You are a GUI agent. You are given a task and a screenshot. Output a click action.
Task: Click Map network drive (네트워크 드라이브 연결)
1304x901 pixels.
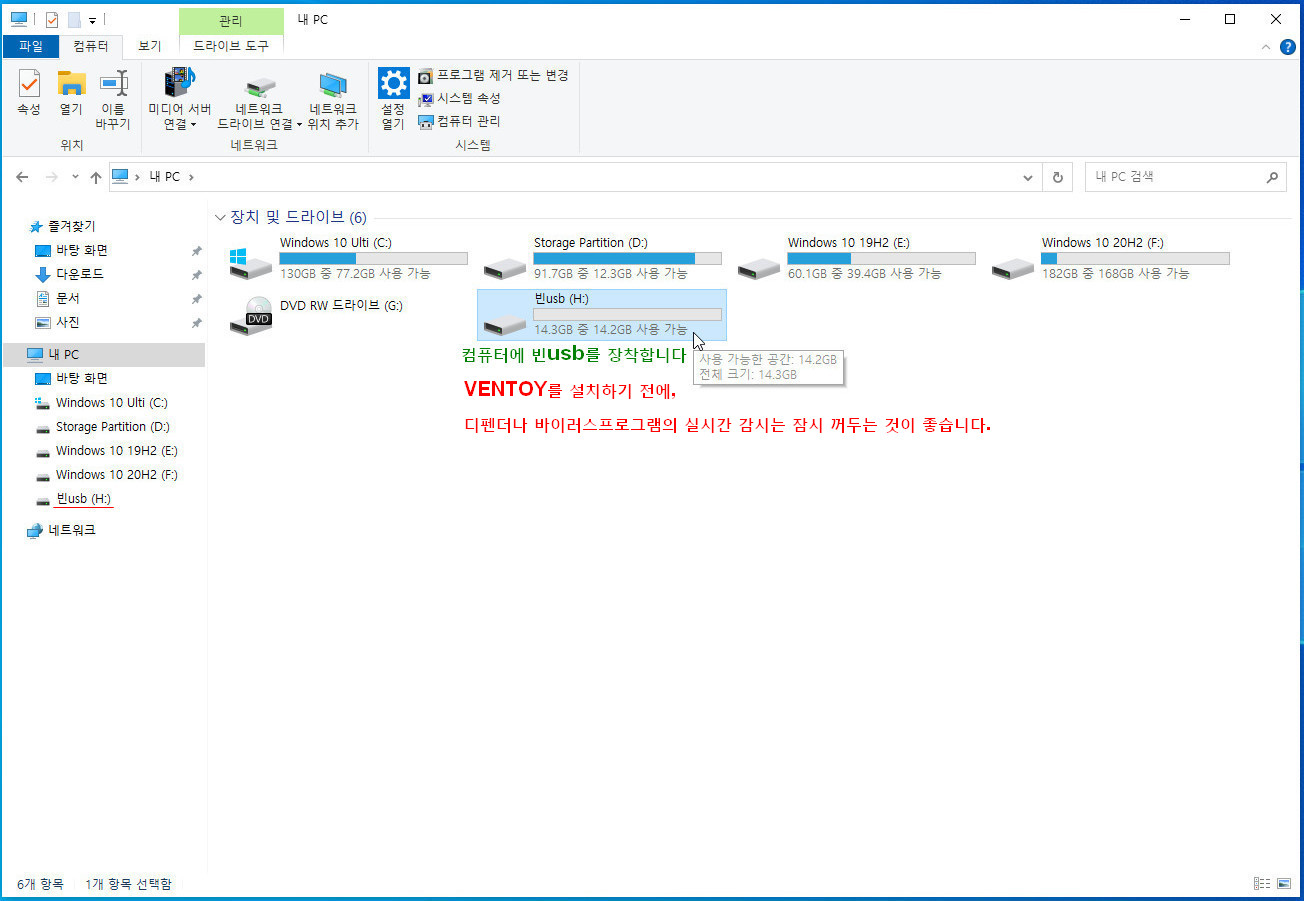(x=259, y=100)
